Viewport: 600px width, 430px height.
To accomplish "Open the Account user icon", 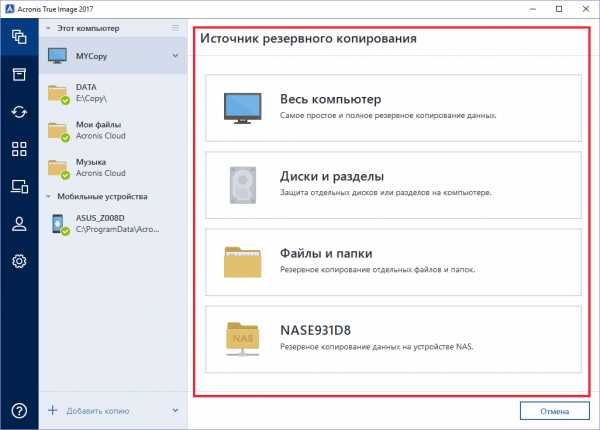I will [x=18, y=223].
